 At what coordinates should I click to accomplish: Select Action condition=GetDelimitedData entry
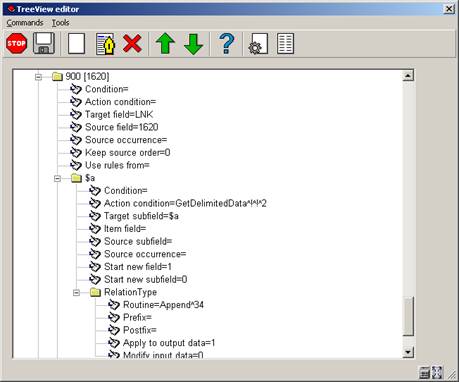click(x=185, y=203)
